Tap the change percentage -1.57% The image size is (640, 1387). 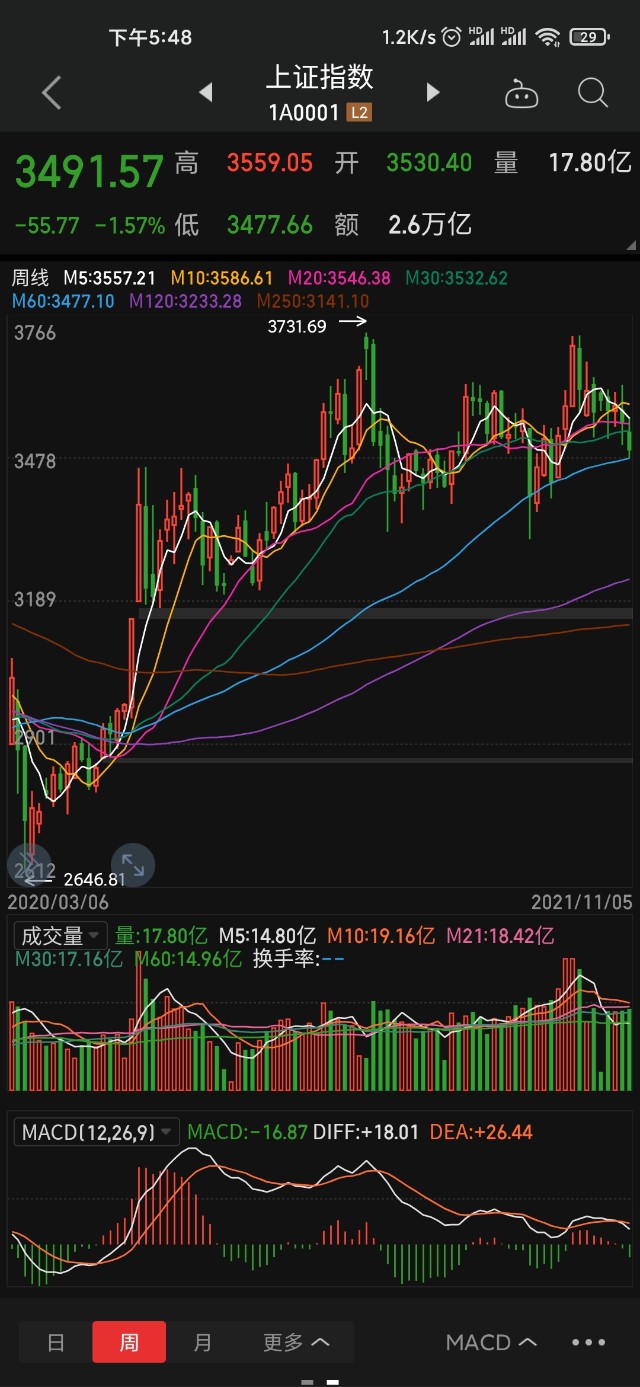(x=130, y=226)
